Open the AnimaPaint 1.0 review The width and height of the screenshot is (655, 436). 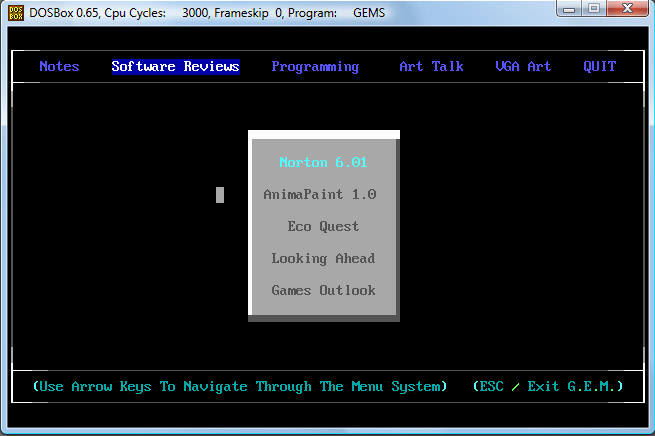click(319, 194)
